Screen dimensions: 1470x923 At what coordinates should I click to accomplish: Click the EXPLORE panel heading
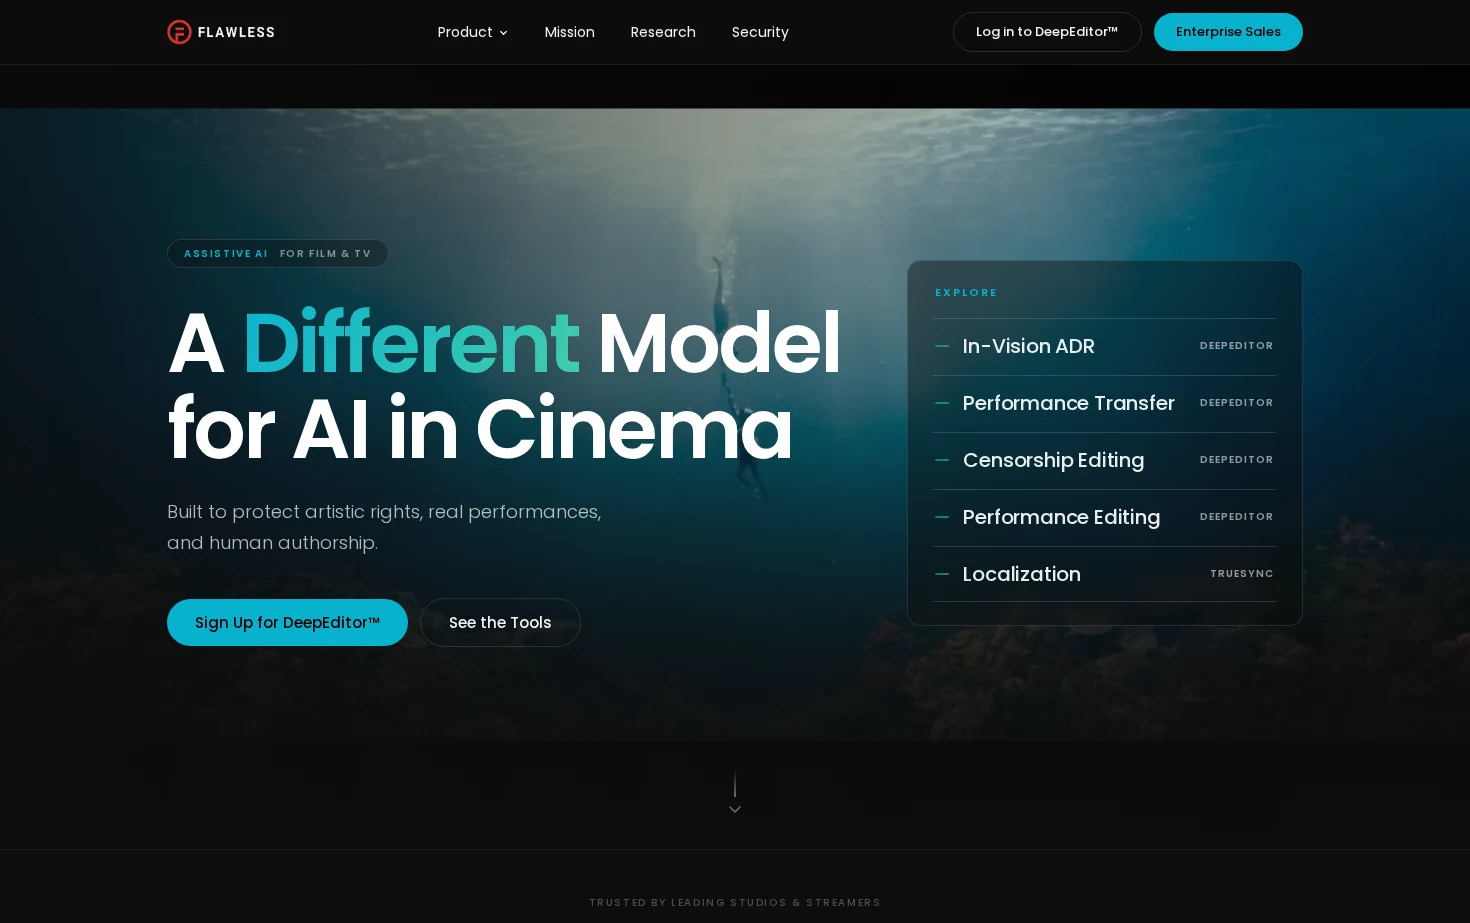pyautogui.click(x=966, y=293)
